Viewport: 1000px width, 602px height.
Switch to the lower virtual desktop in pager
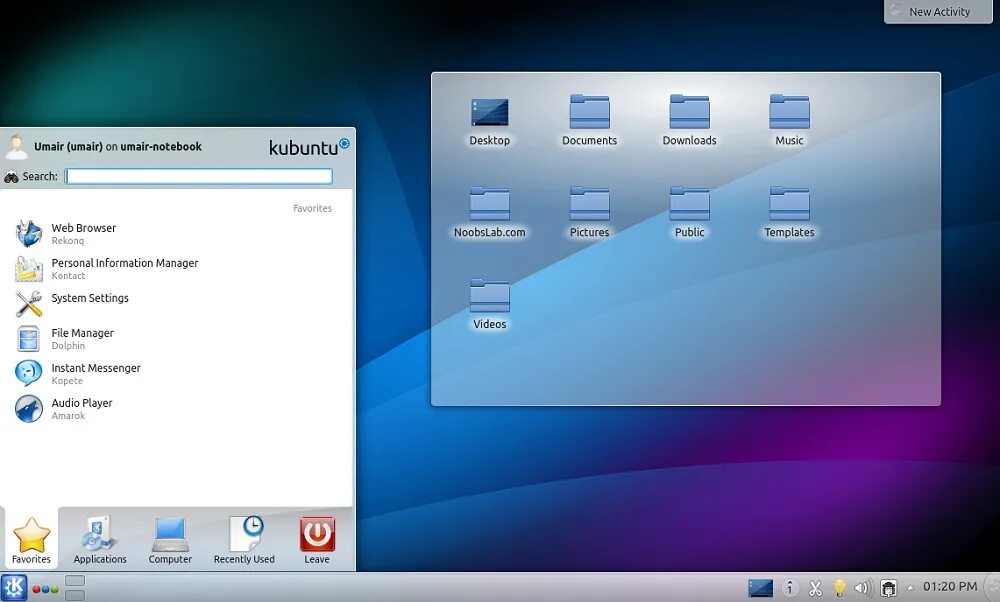(75, 596)
